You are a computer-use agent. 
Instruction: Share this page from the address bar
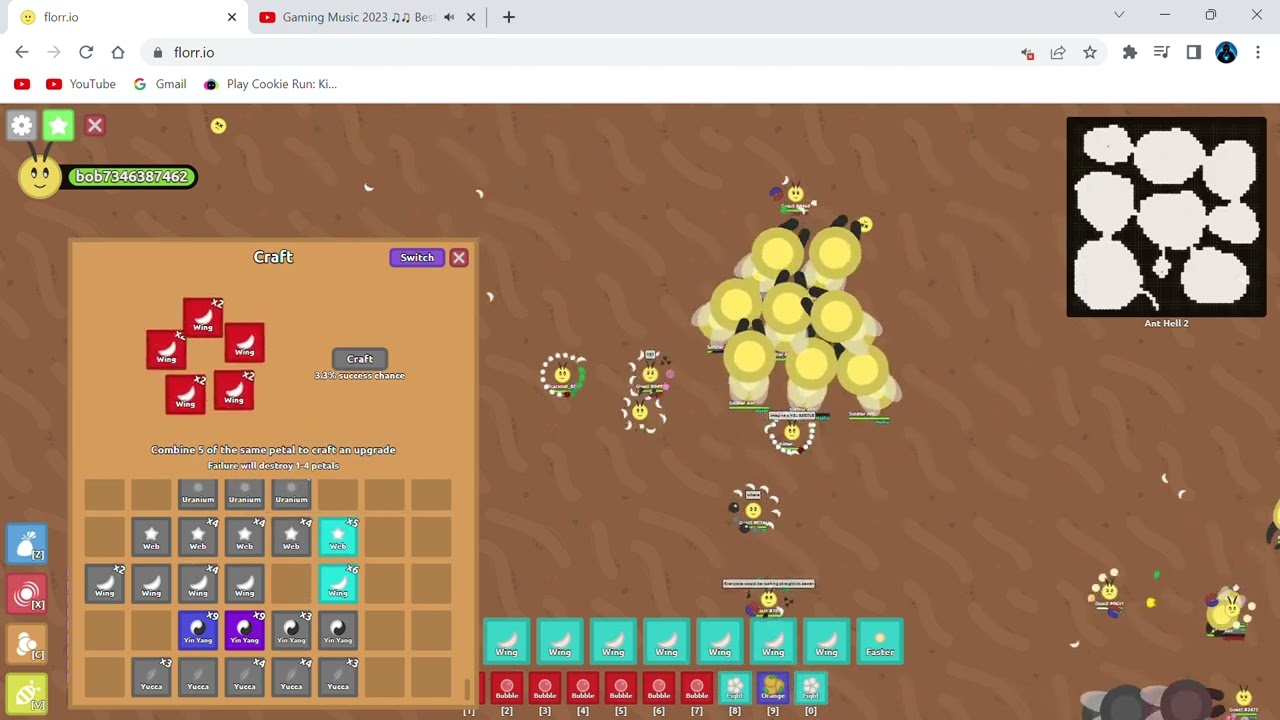click(x=1058, y=53)
